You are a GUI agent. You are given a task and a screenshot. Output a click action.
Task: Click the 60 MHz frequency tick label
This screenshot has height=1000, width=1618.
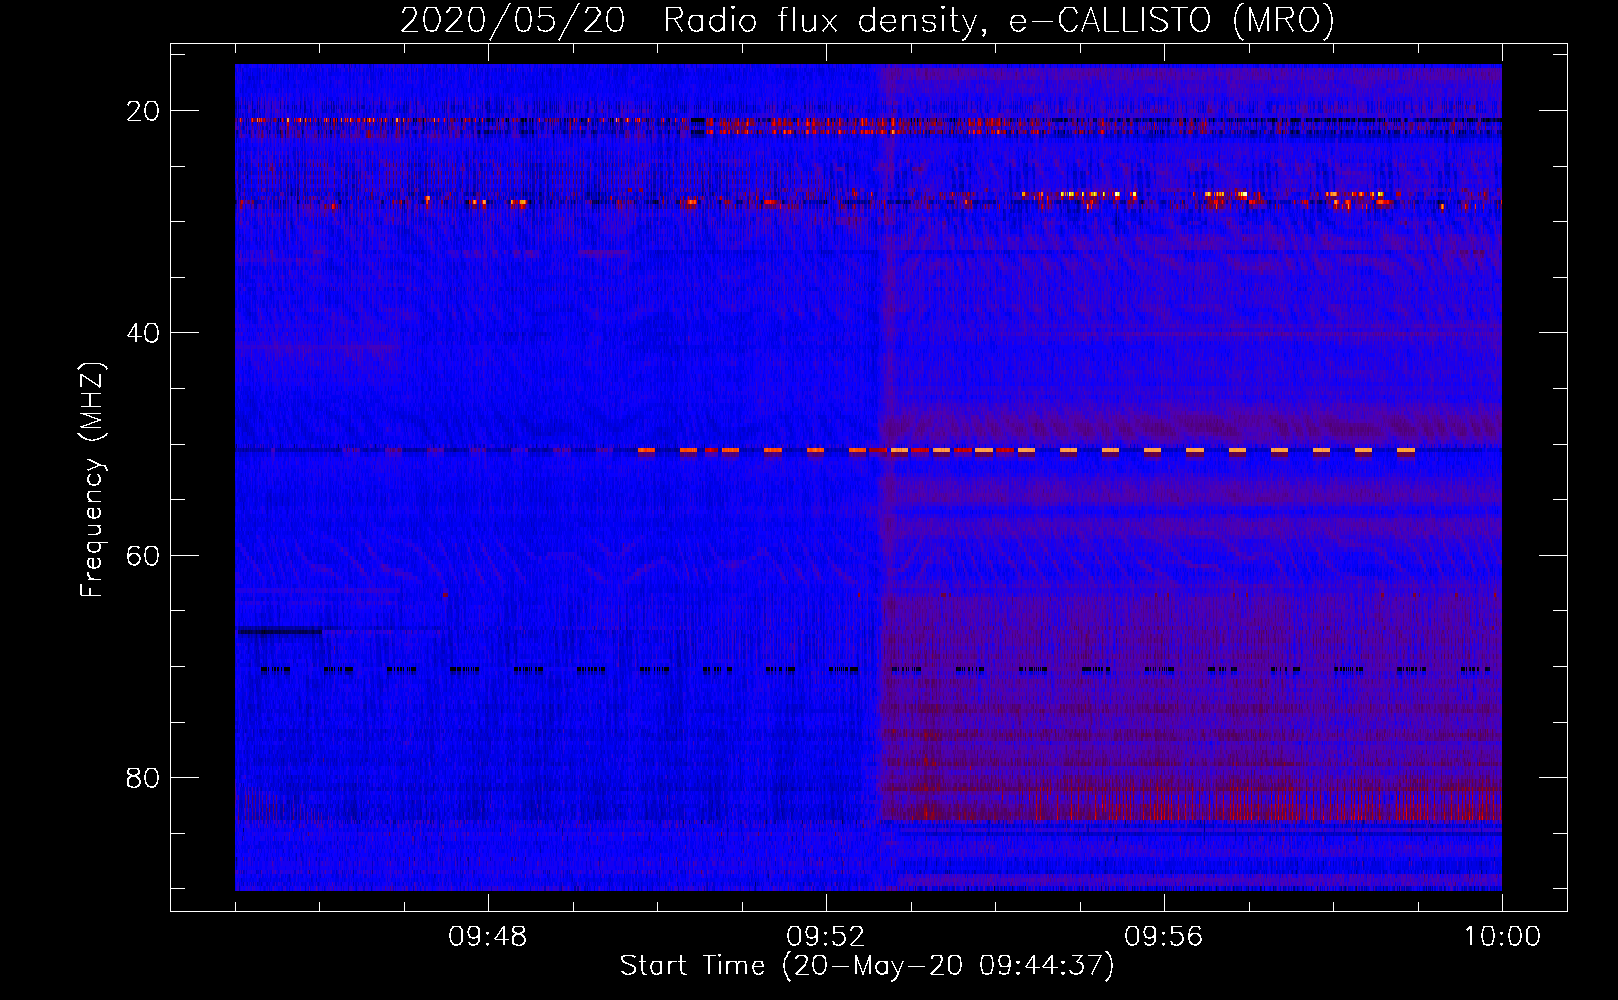(143, 555)
